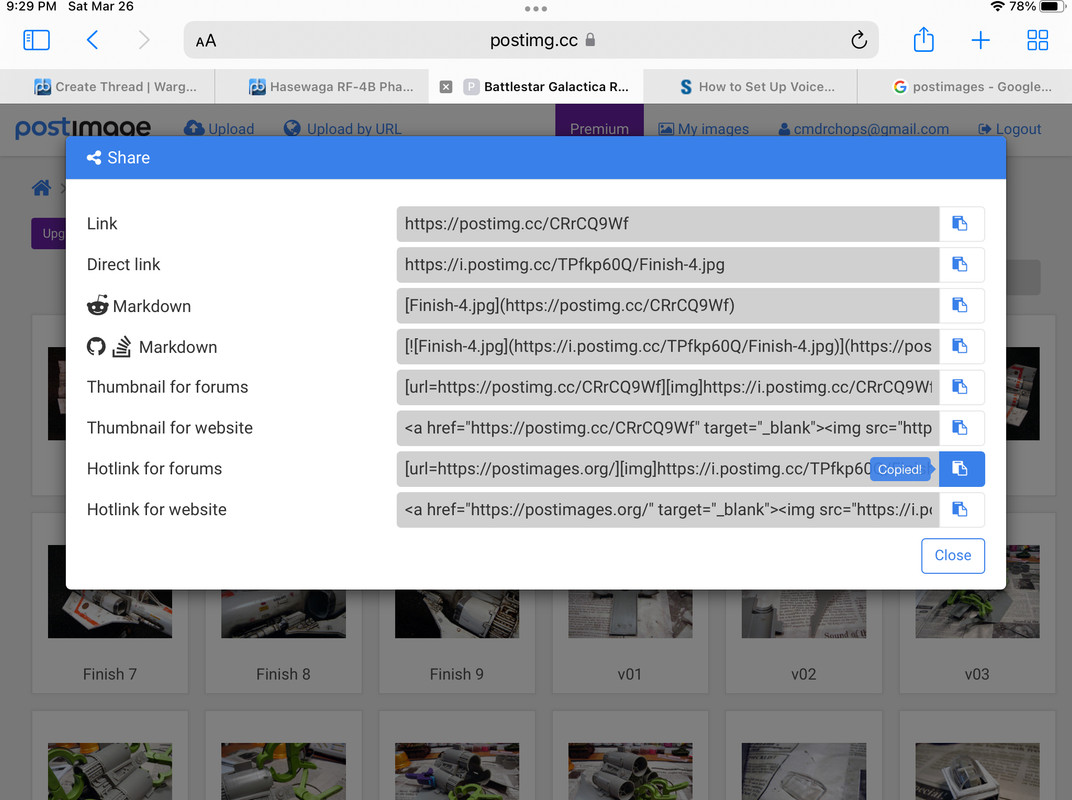
Task: Open the v02 thumbnail
Action: tap(804, 614)
